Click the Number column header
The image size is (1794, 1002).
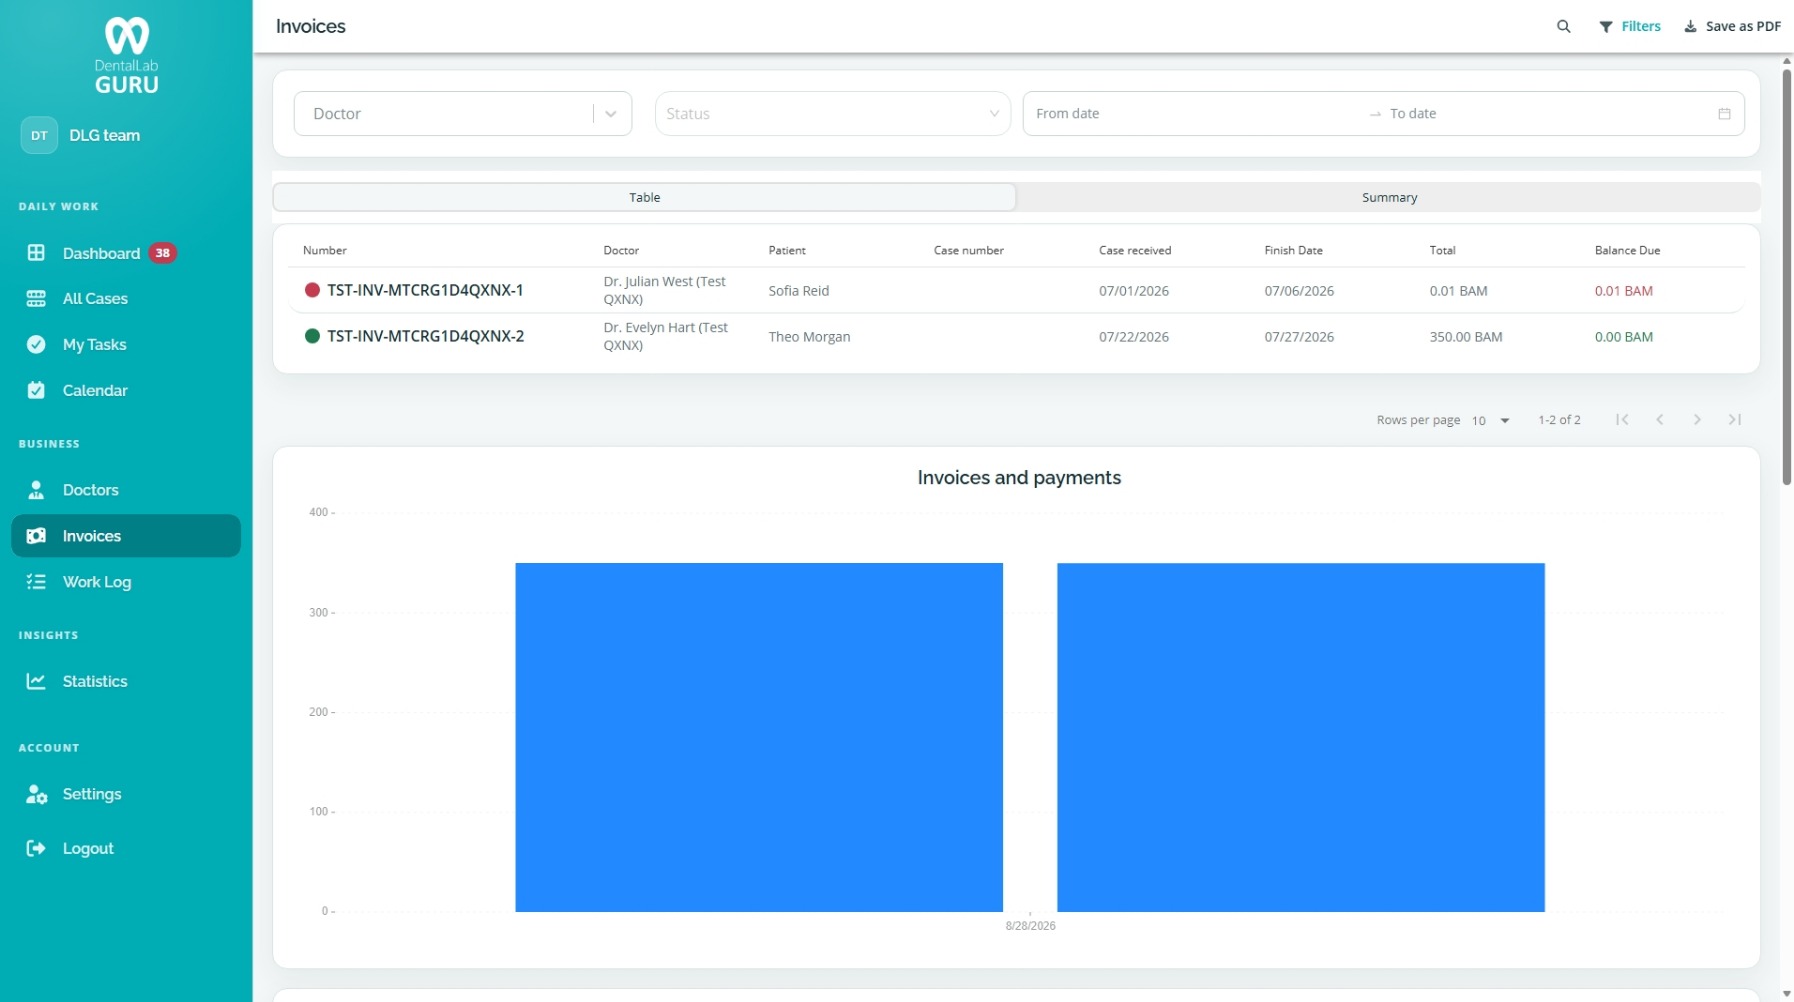[x=325, y=250]
